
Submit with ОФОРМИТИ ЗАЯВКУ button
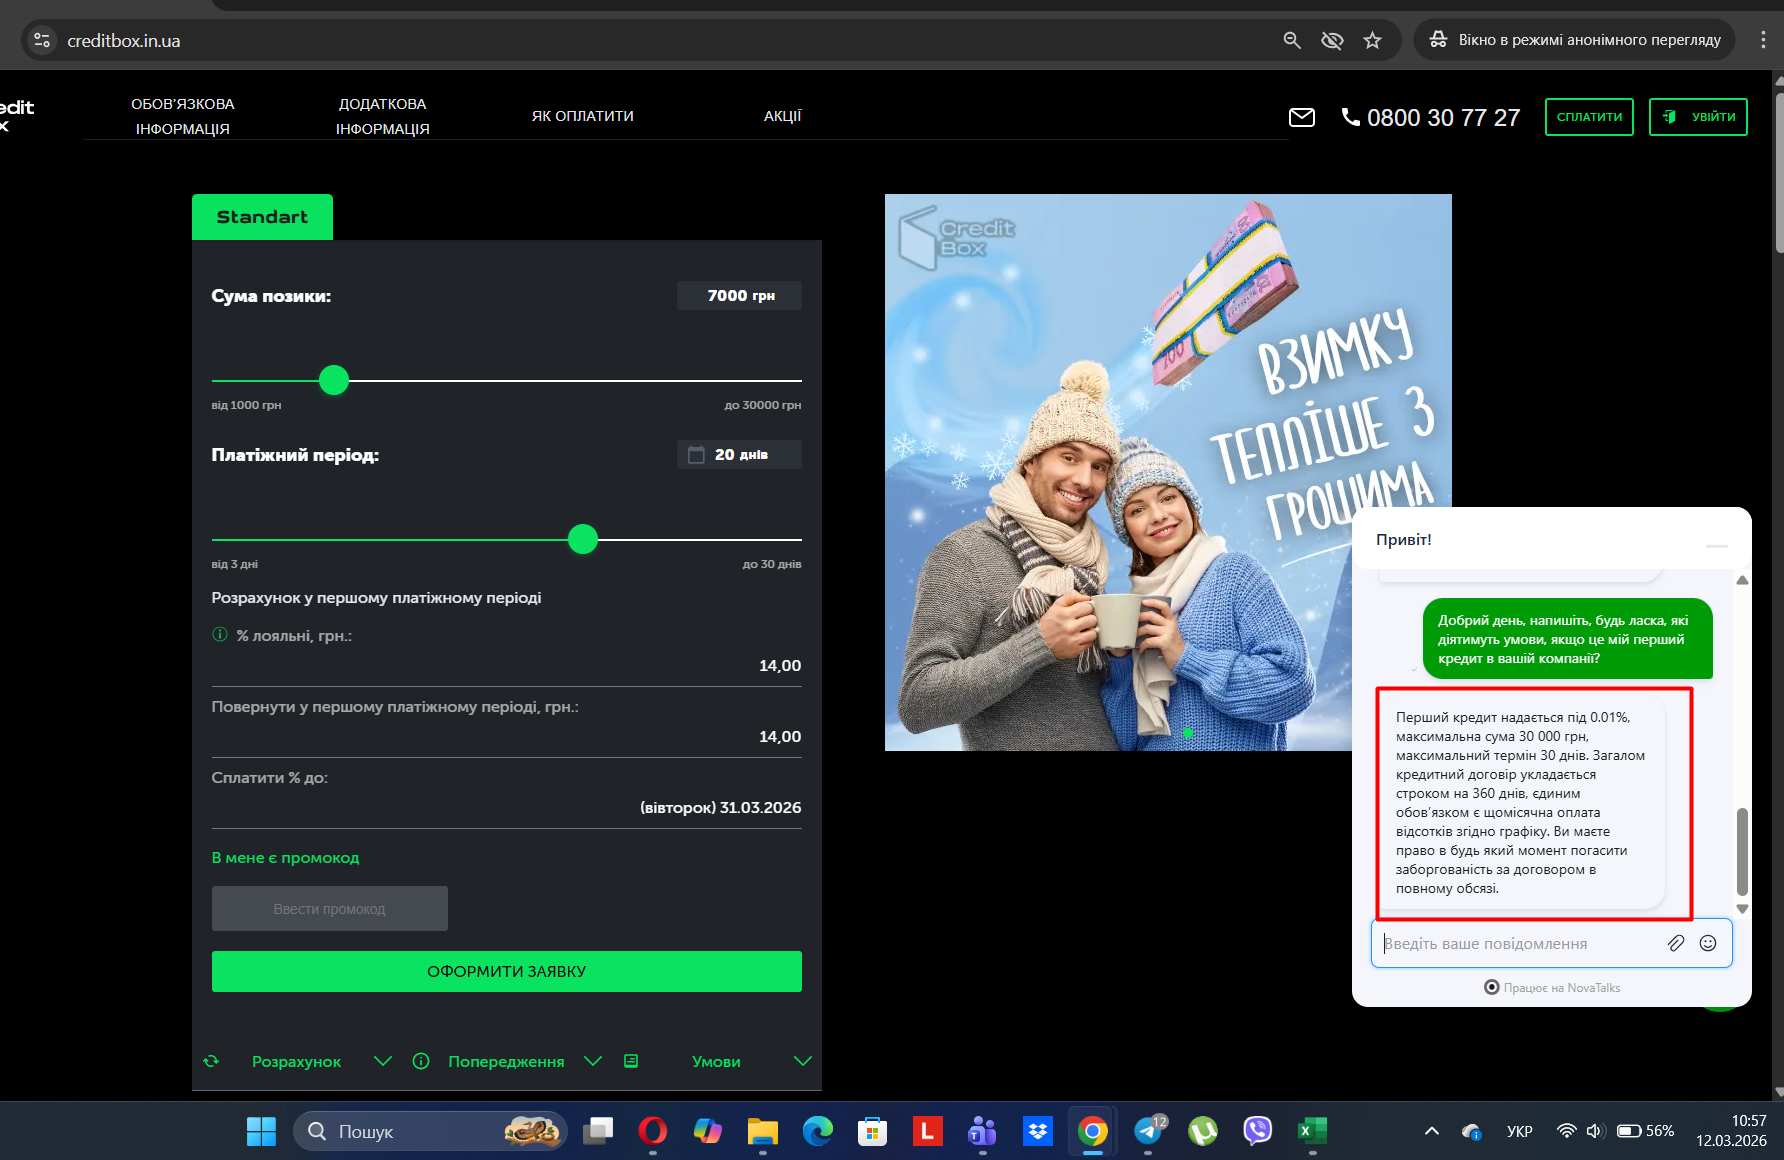[x=507, y=971]
